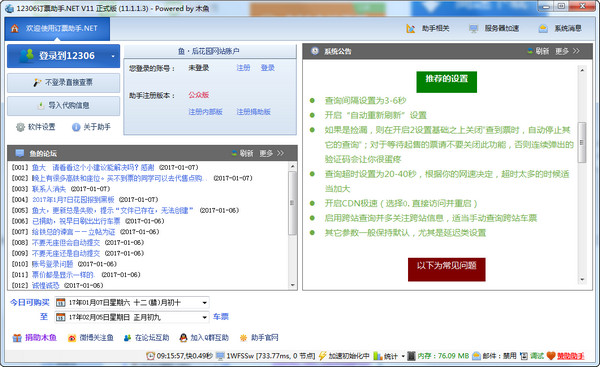Click the 加入Q群互助 penguin icon

[x=183, y=338]
